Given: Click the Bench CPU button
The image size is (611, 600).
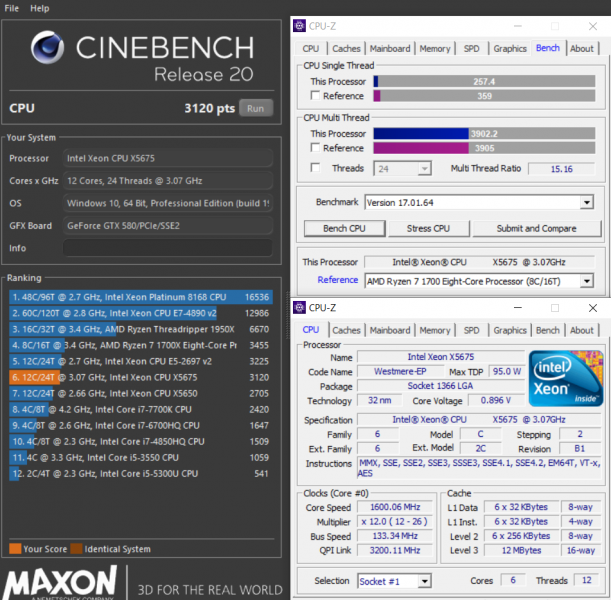Looking at the screenshot, I should [344, 228].
